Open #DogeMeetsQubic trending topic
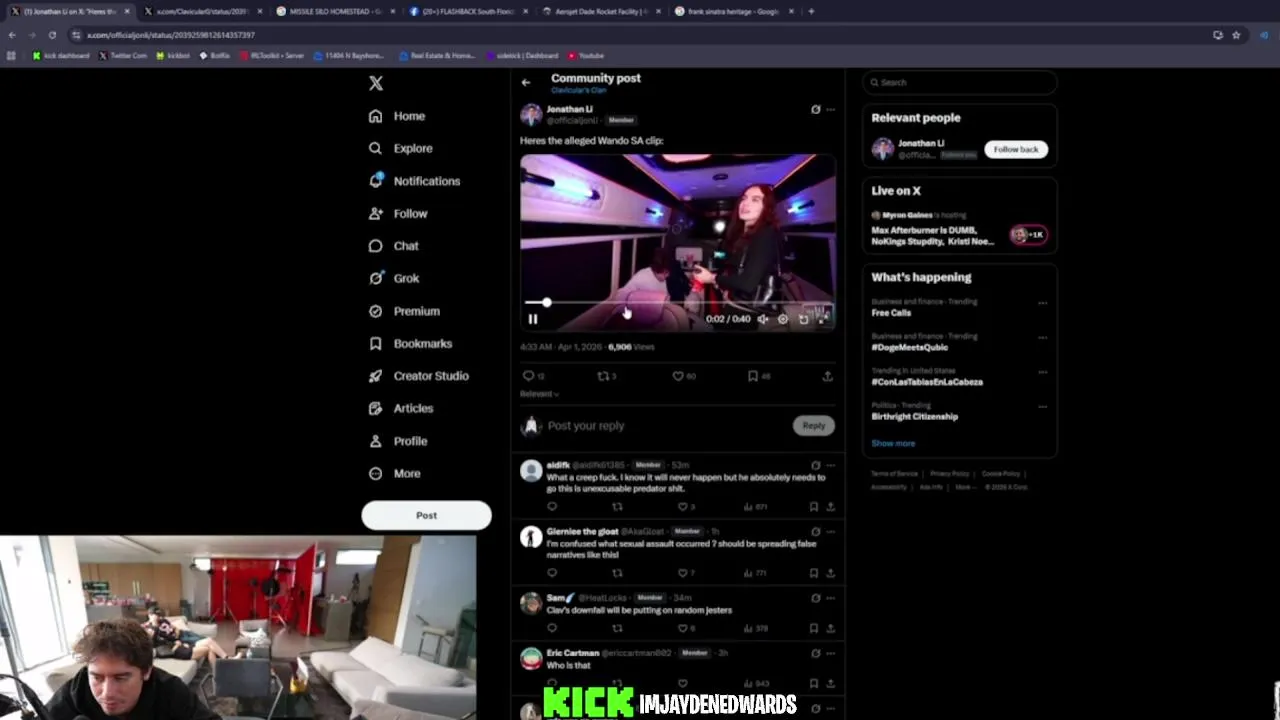The width and height of the screenshot is (1280, 720). [909, 347]
